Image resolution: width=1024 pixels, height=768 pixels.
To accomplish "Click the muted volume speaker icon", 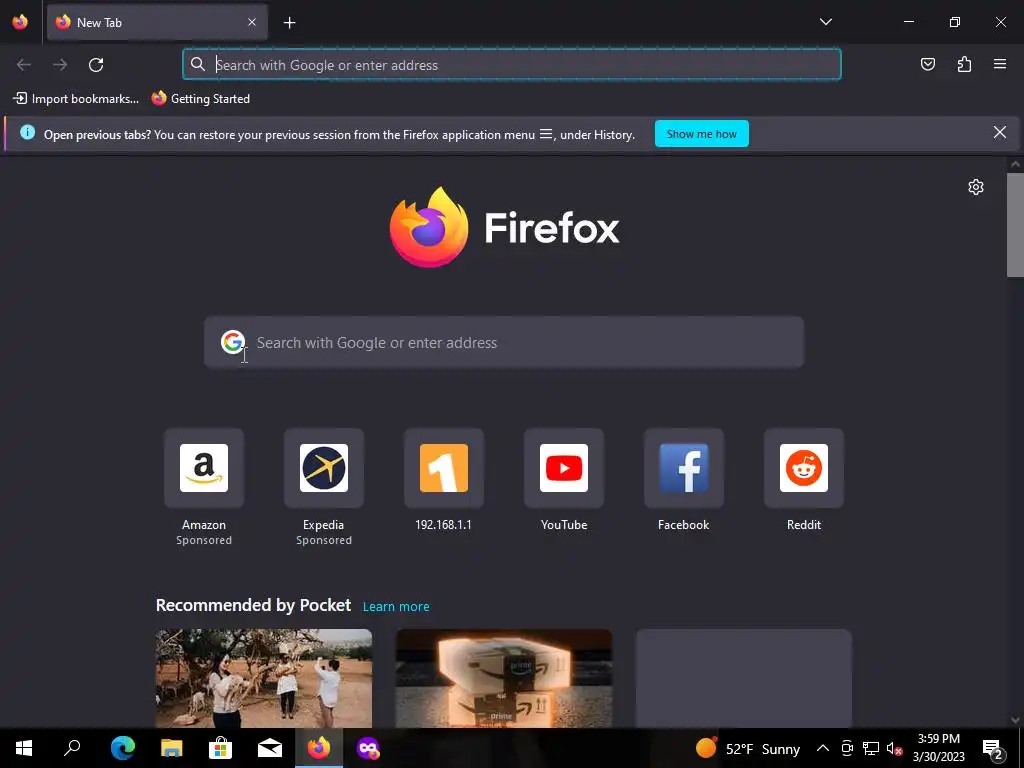I will [895, 748].
